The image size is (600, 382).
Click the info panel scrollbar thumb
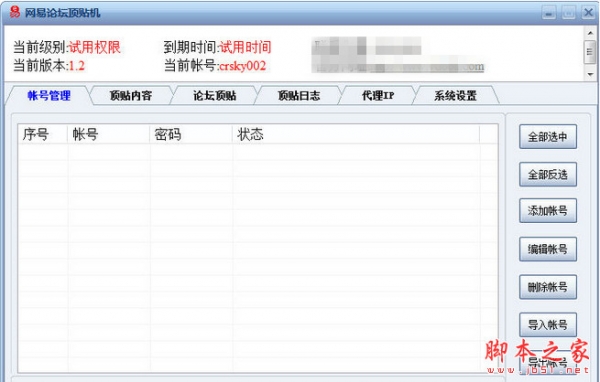coord(590,52)
